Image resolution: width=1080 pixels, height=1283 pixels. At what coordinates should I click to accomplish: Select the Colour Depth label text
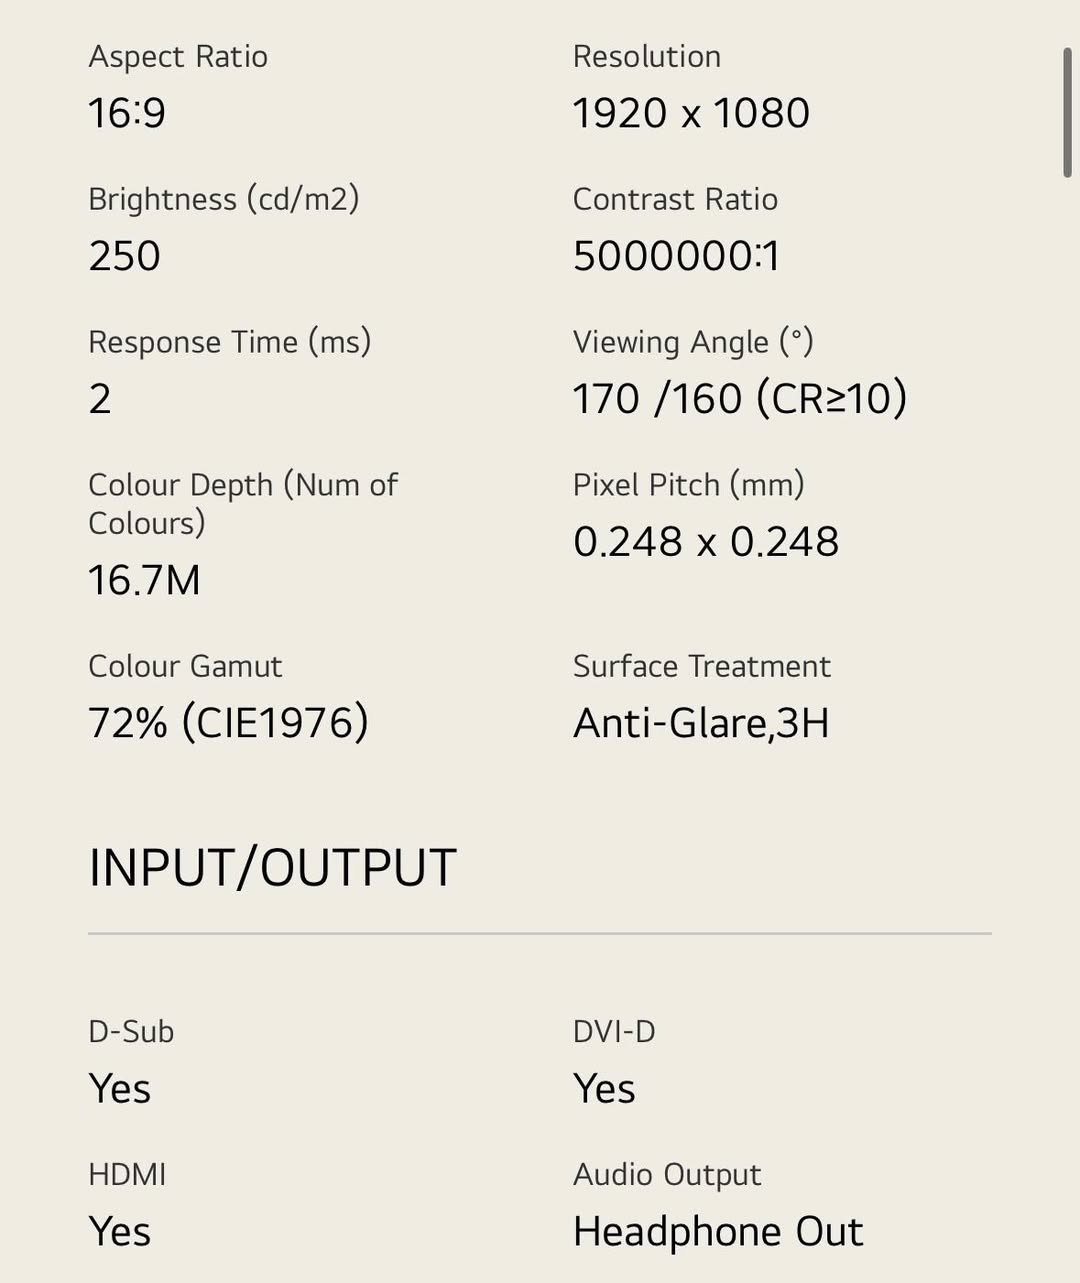pos(243,504)
